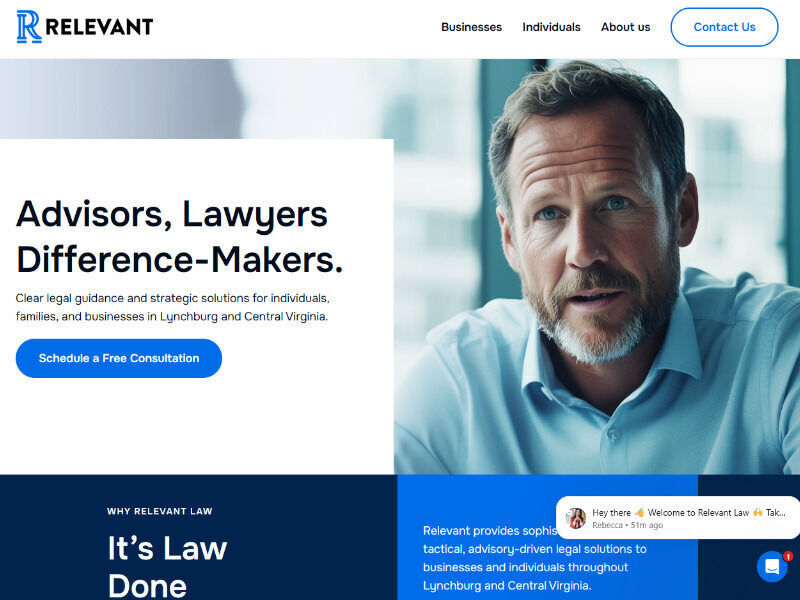Click the Relevant R logo icon
The image size is (800, 600).
(x=29, y=27)
